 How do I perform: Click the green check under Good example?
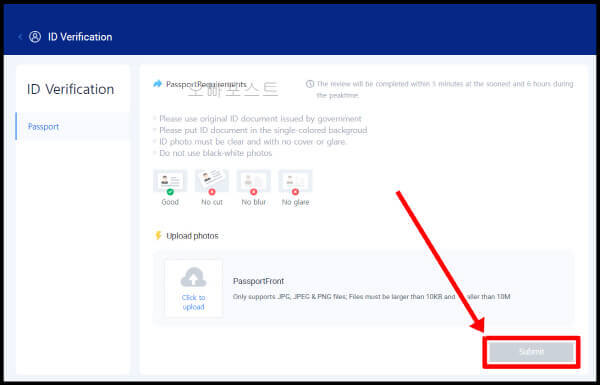click(x=170, y=192)
